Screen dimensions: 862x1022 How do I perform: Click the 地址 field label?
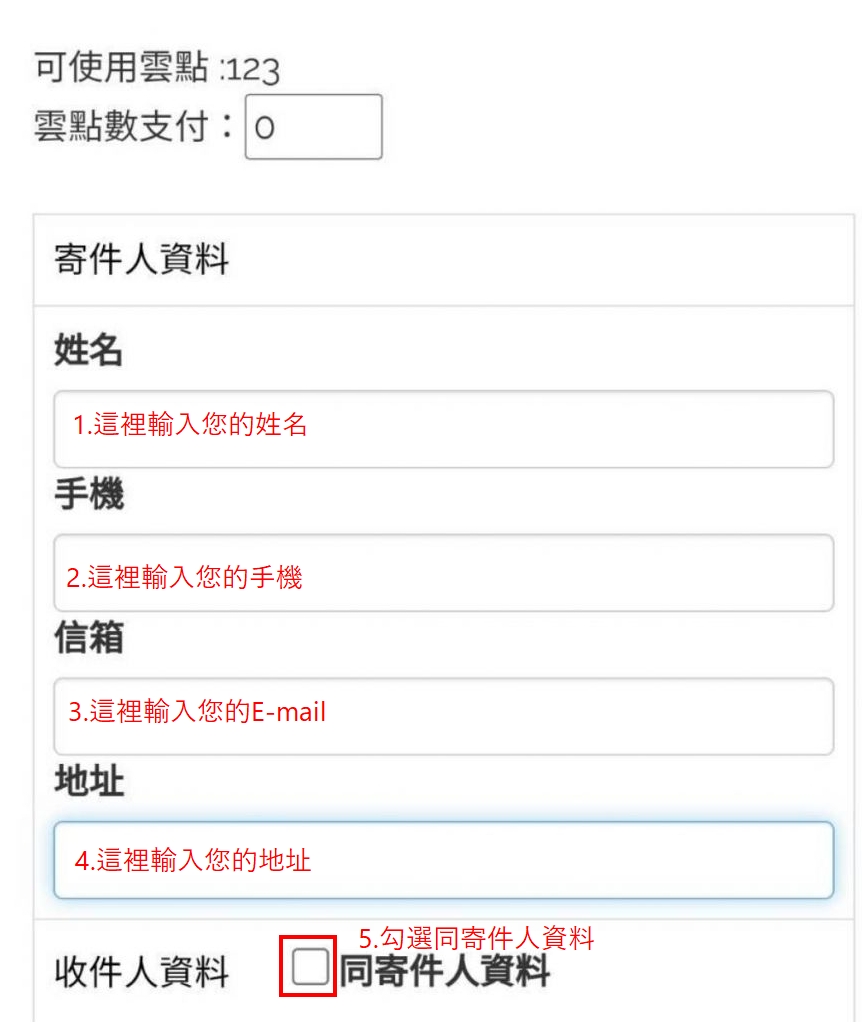click(88, 782)
